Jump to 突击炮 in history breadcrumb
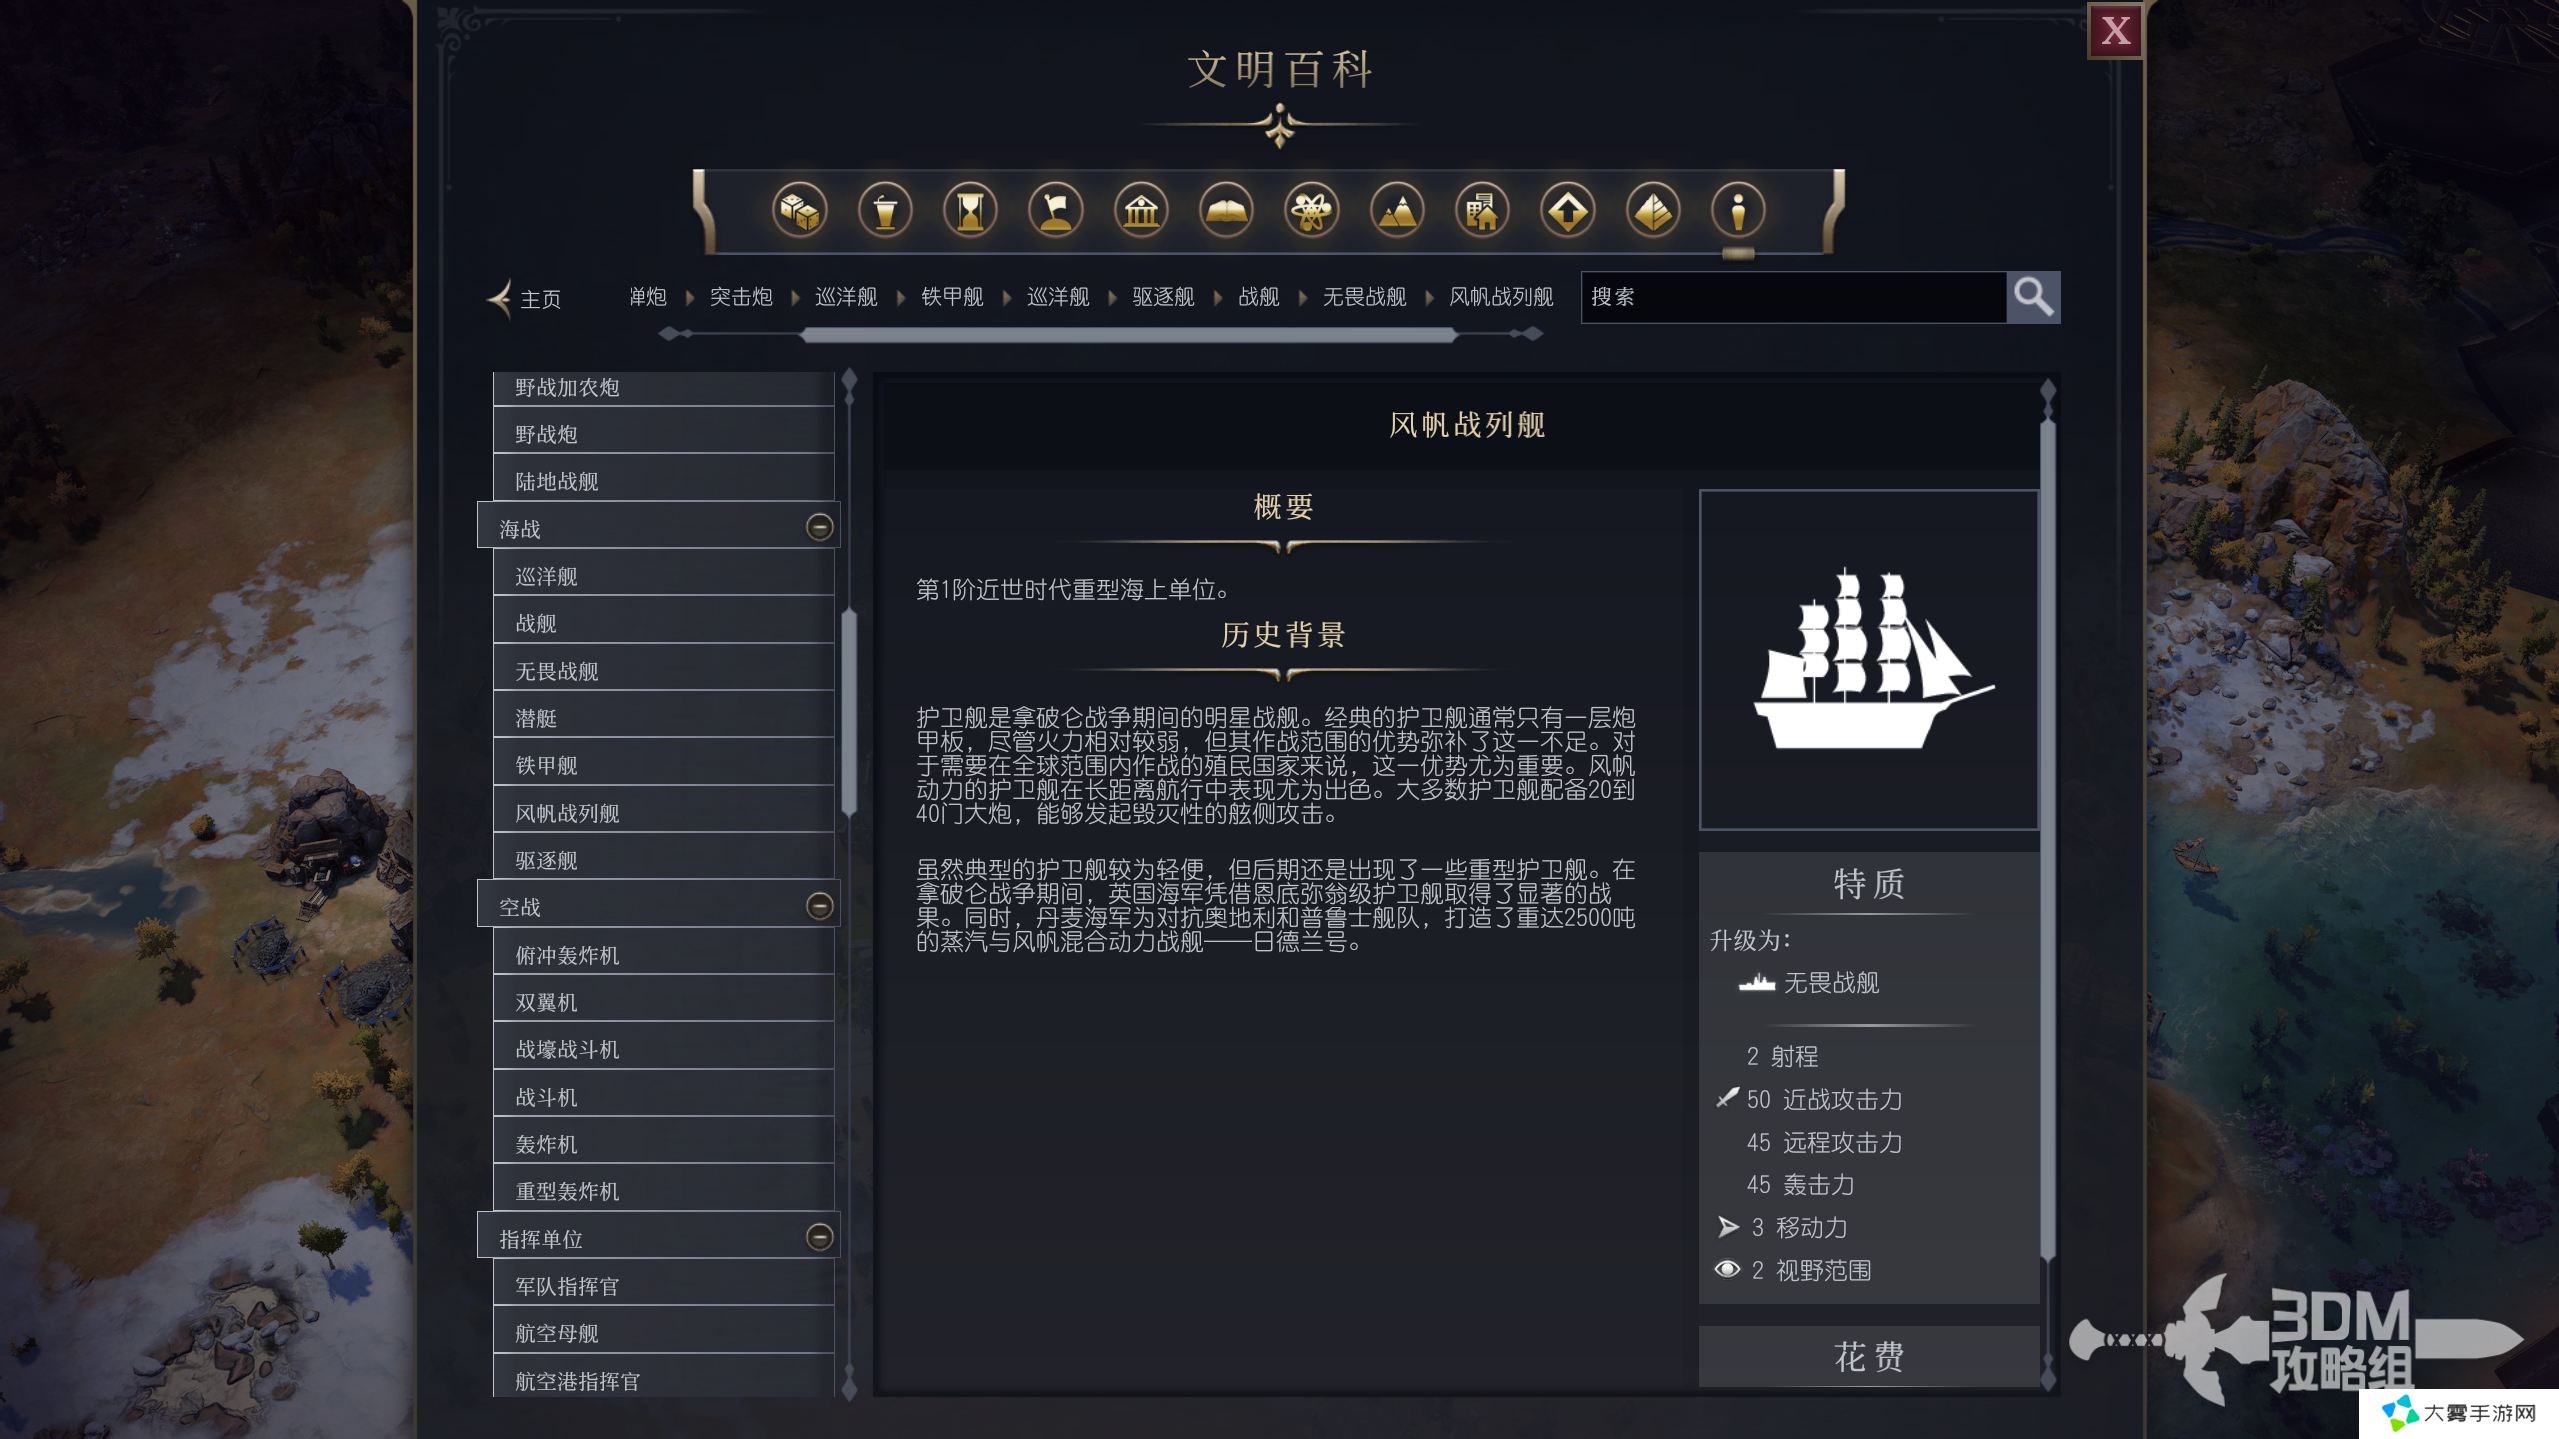Image resolution: width=2559 pixels, height=1439 pixels. (x=741, y=297)
